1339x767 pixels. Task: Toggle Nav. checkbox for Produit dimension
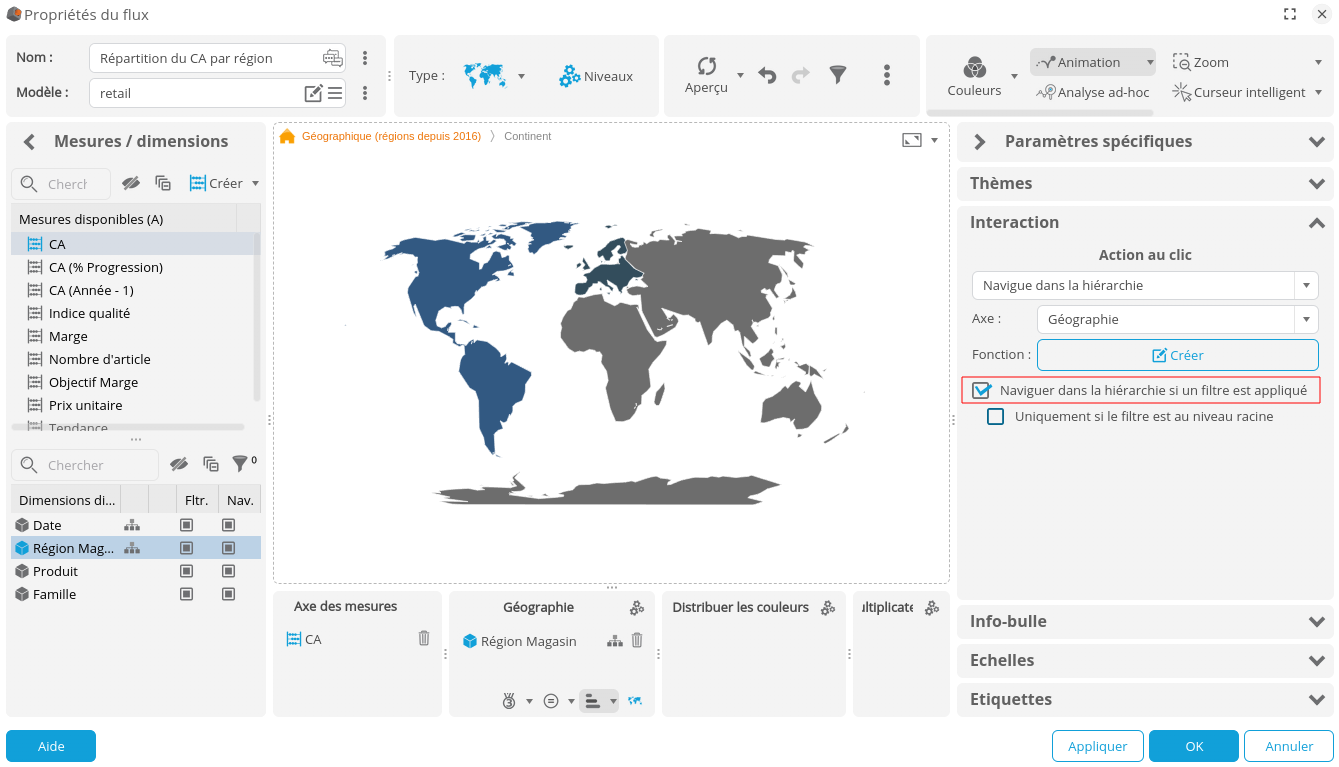[x=228, y=571]
